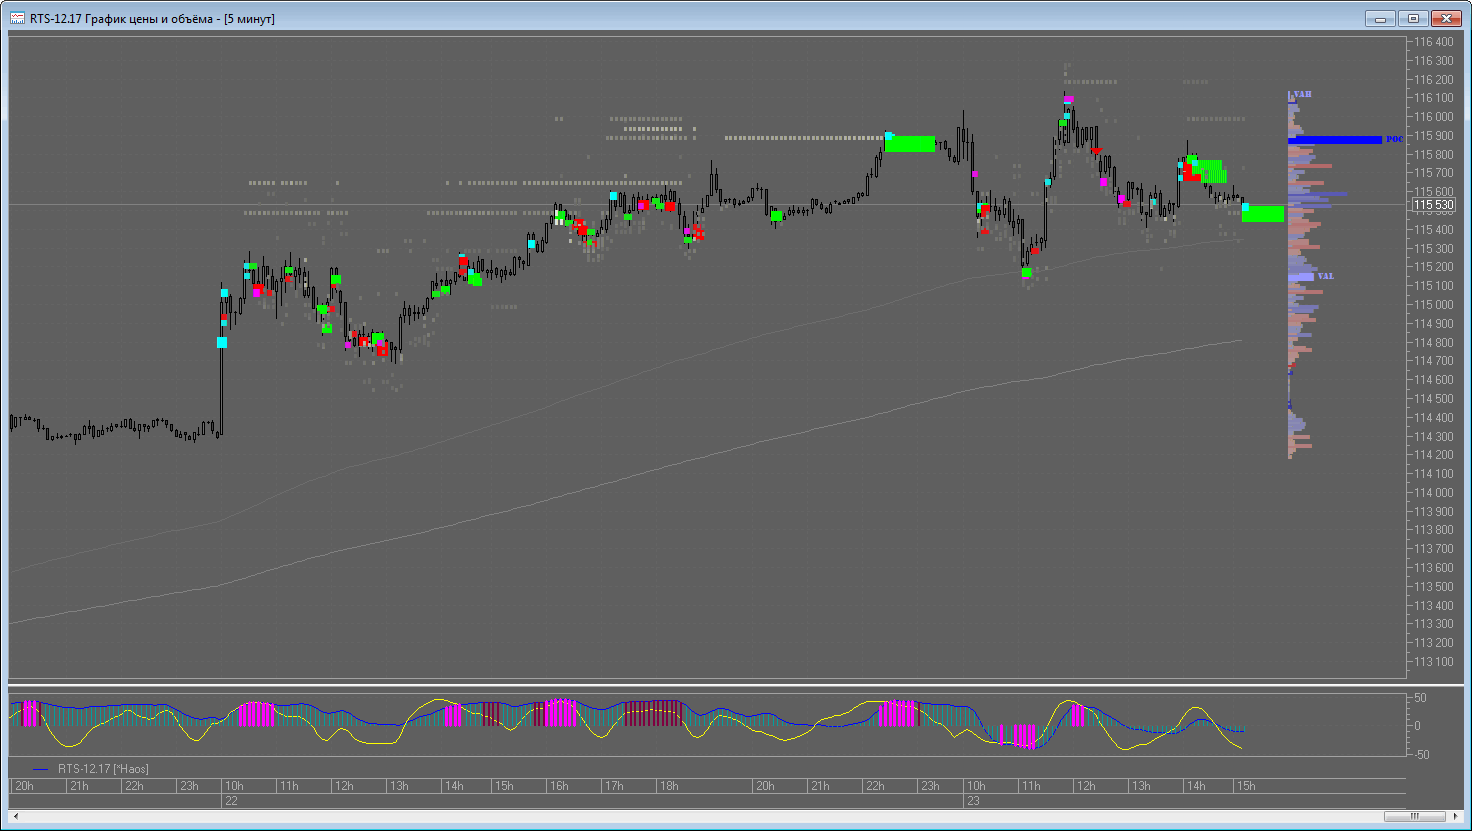The height and width of the screenshot is (831, 1472).
Task: Click the 115 900 price axis label
Action: click(x=1433, y=136)
